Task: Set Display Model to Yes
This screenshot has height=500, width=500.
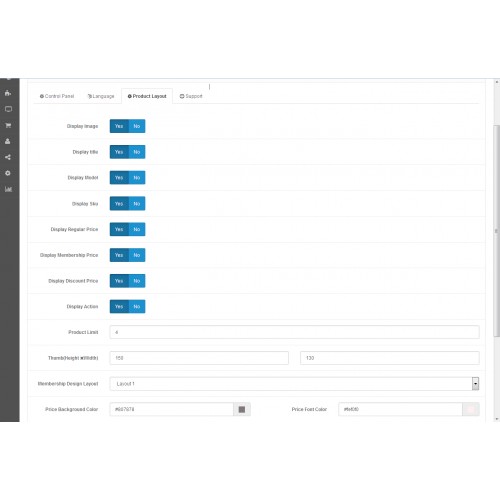Action: pyautogui.click(x=119, y=178)
